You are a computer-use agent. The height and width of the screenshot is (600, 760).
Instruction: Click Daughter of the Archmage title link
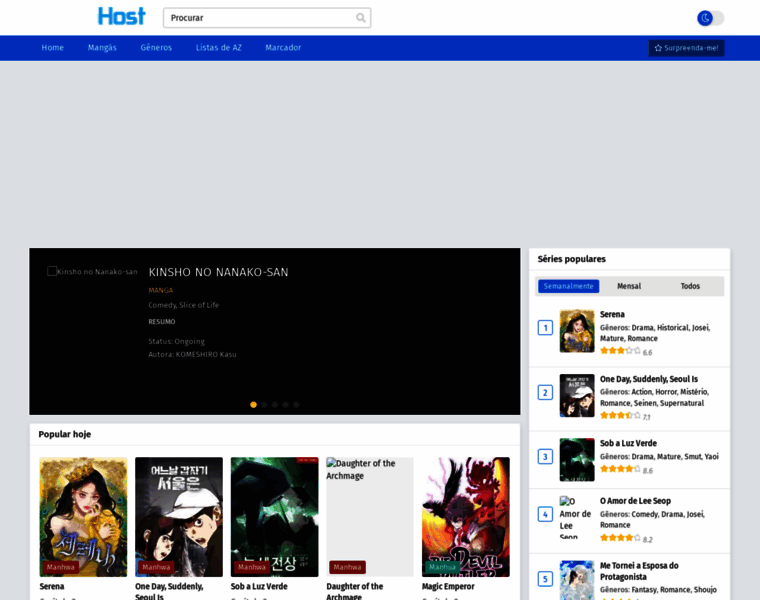[355, 592]
